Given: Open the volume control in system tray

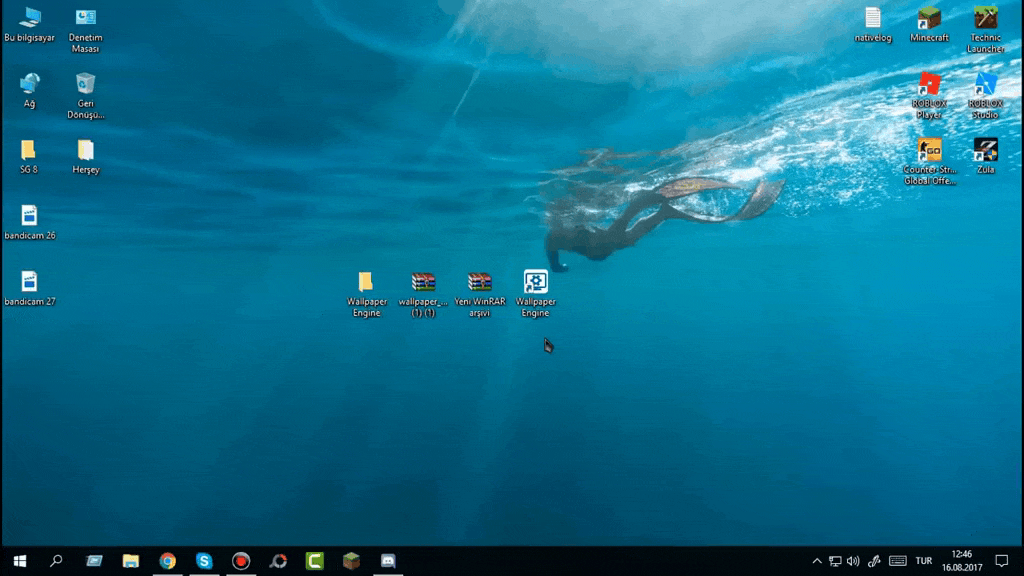Looking at the screenshot, I should pyautogui.click(x=853, y=561).
